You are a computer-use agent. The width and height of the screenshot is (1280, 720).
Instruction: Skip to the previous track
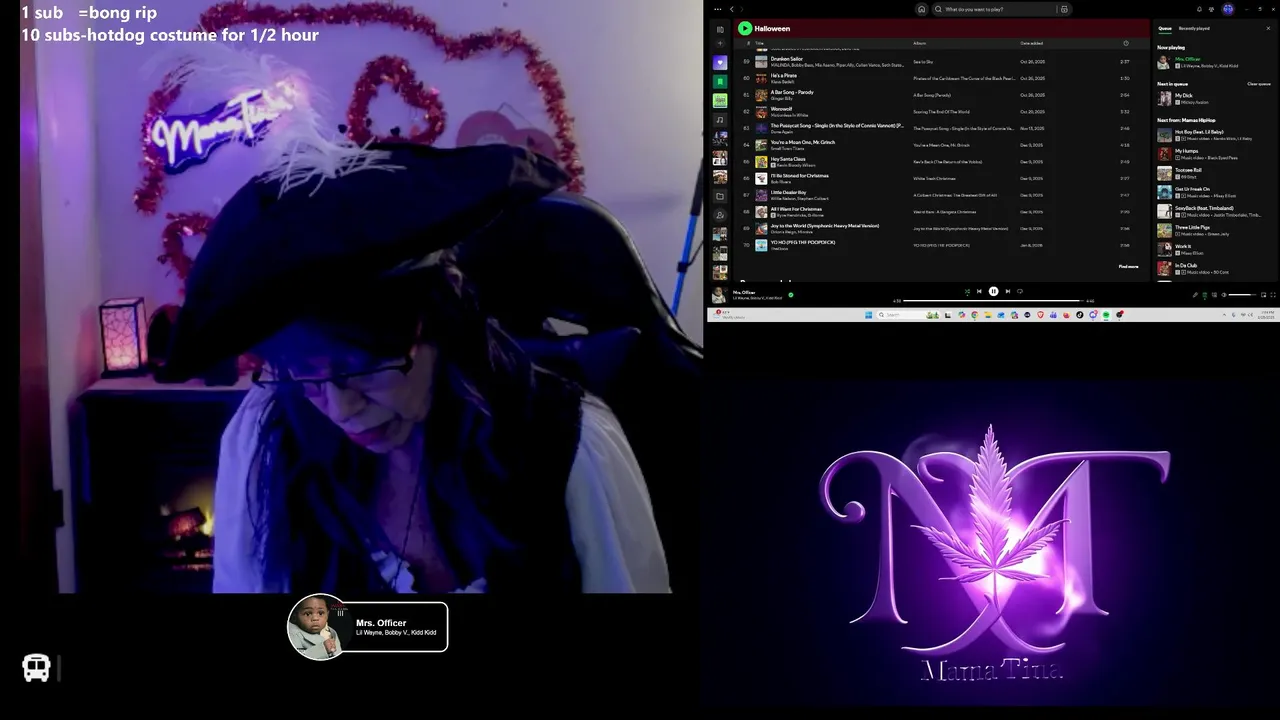tap(979, 291)
